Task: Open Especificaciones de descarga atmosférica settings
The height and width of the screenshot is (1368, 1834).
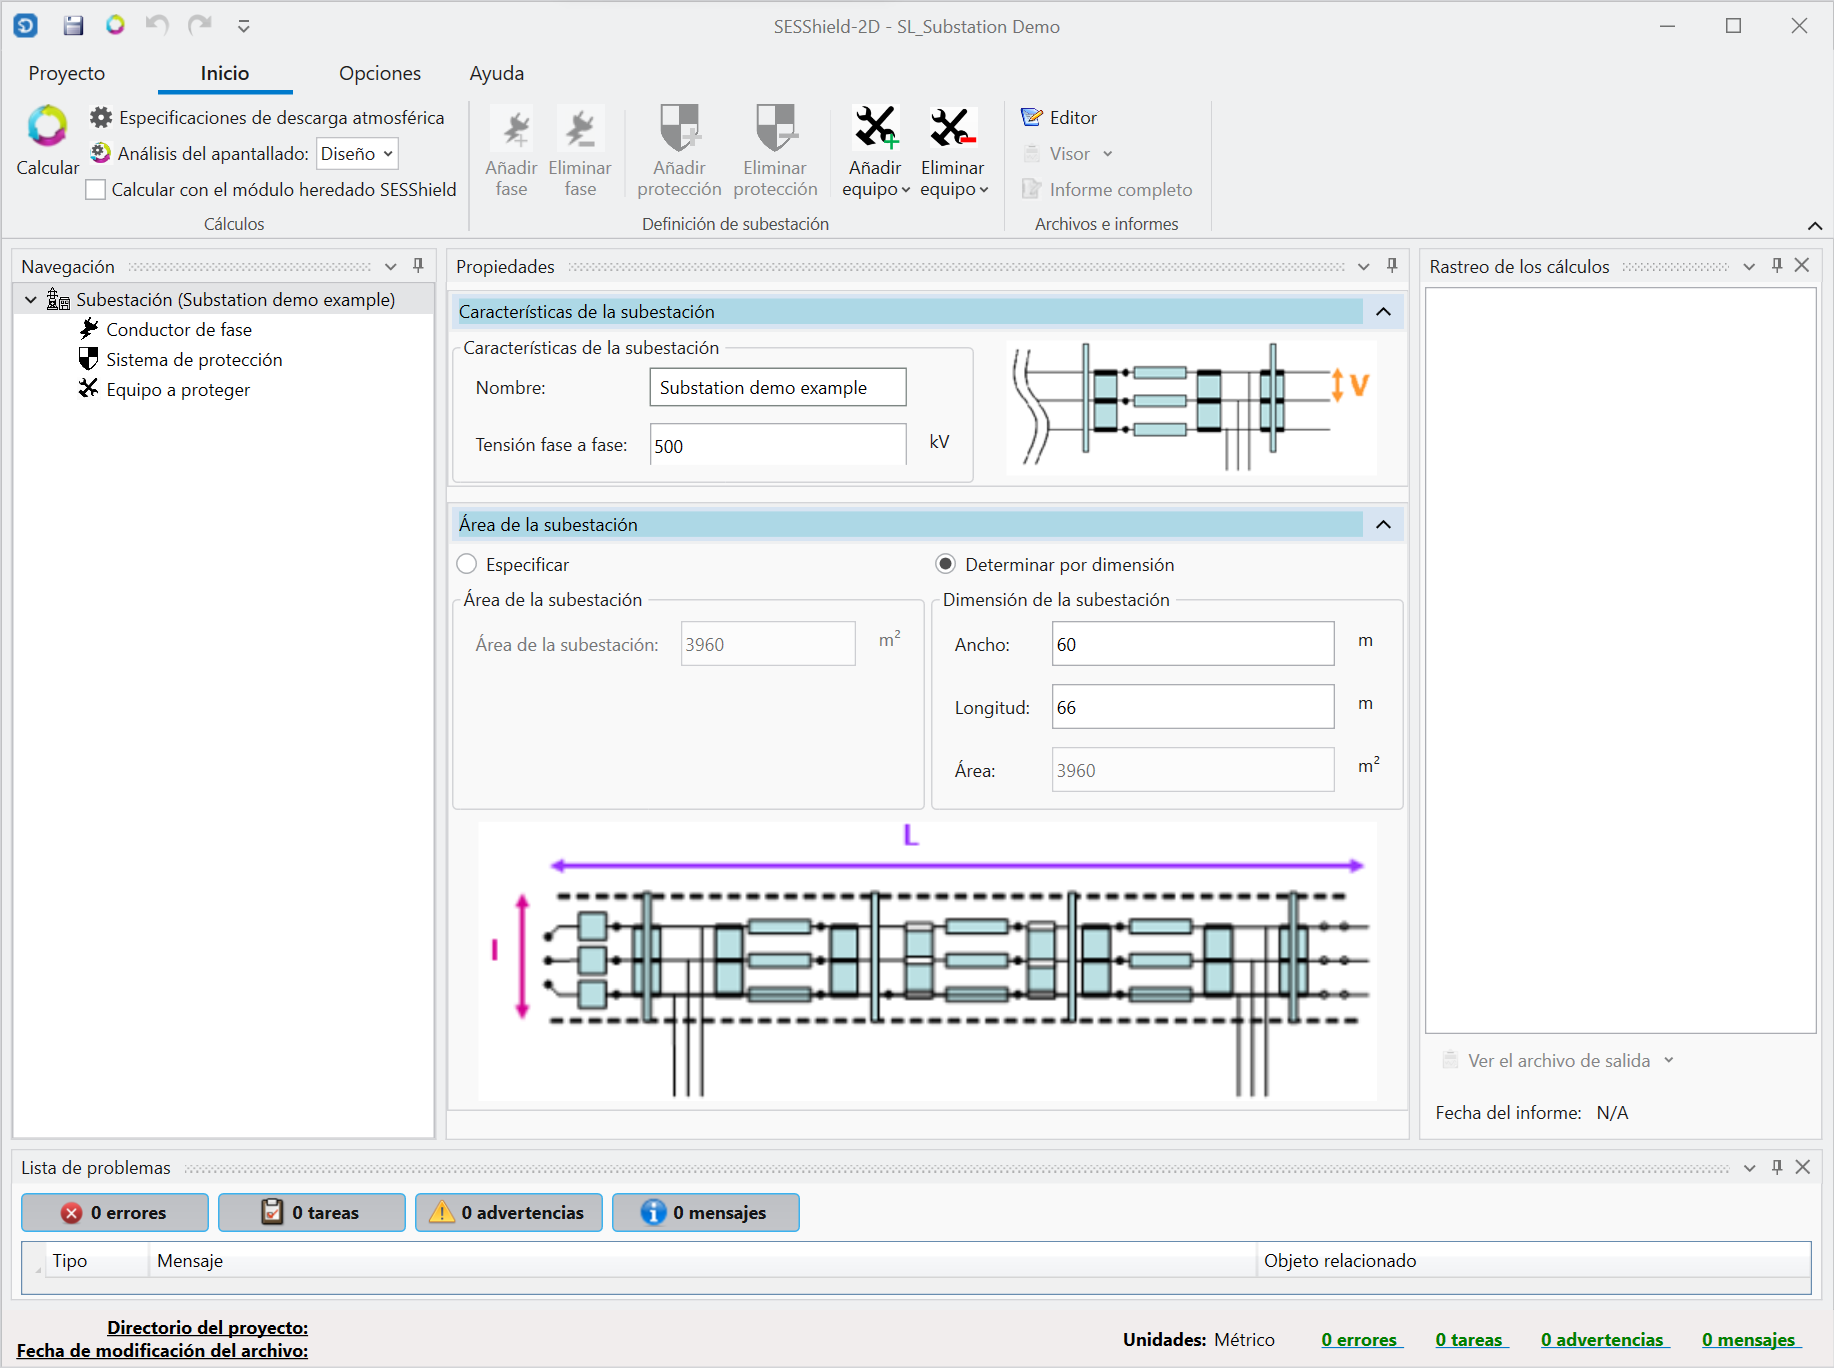Action: pos(267,118)
